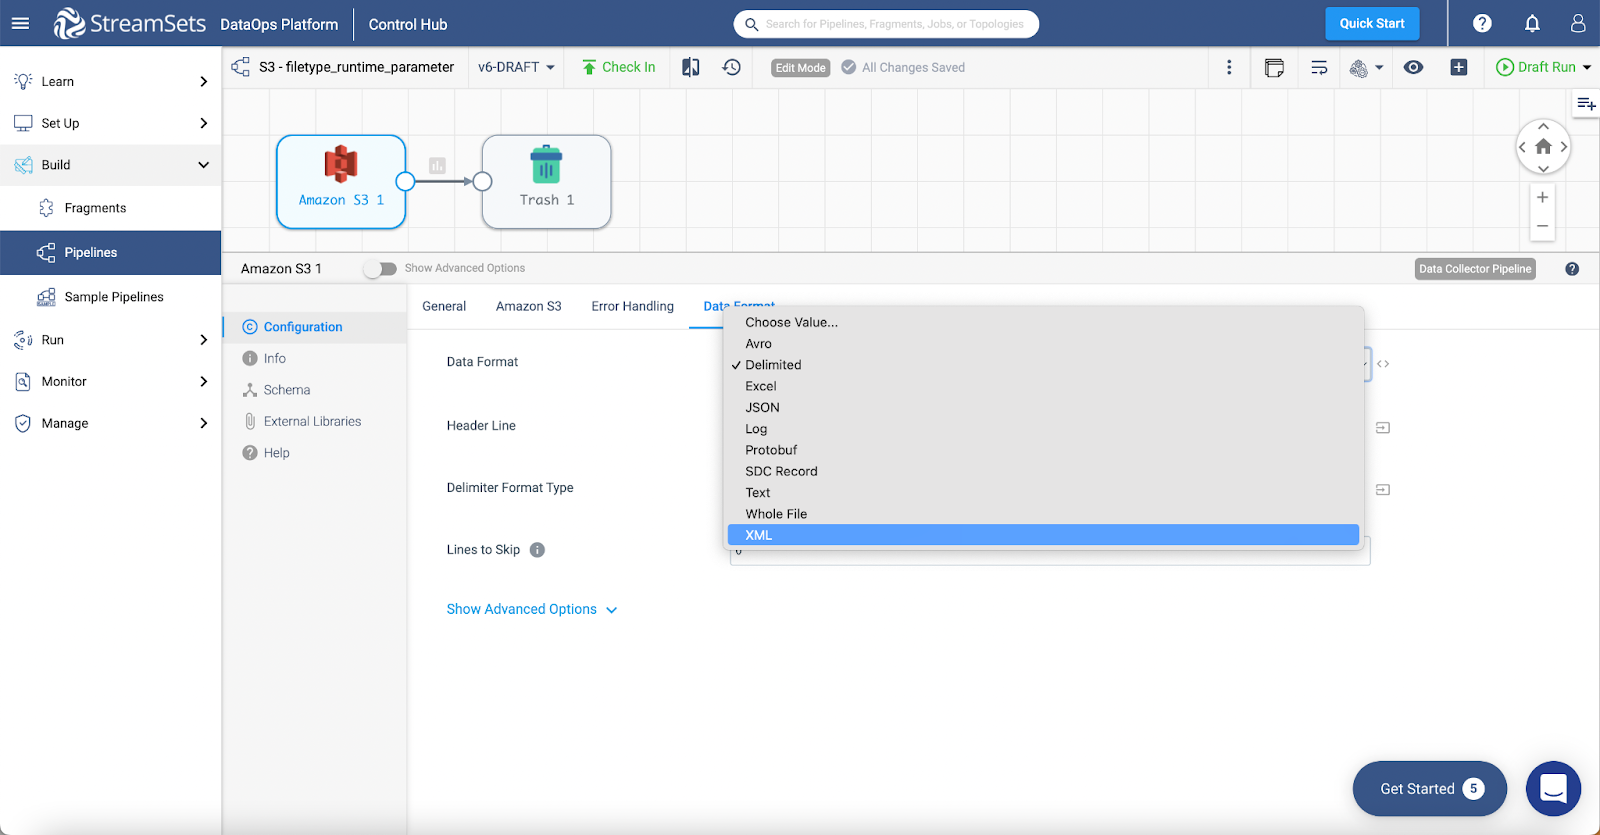Switch to the General tab

click(444, 306)
